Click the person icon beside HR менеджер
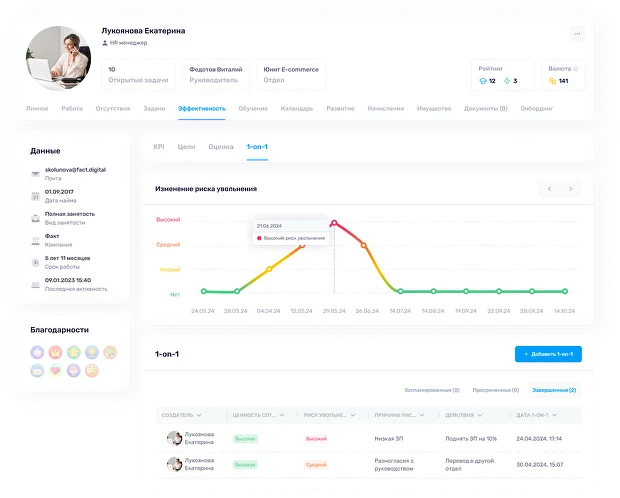620x498 pixels. (105, 43)
